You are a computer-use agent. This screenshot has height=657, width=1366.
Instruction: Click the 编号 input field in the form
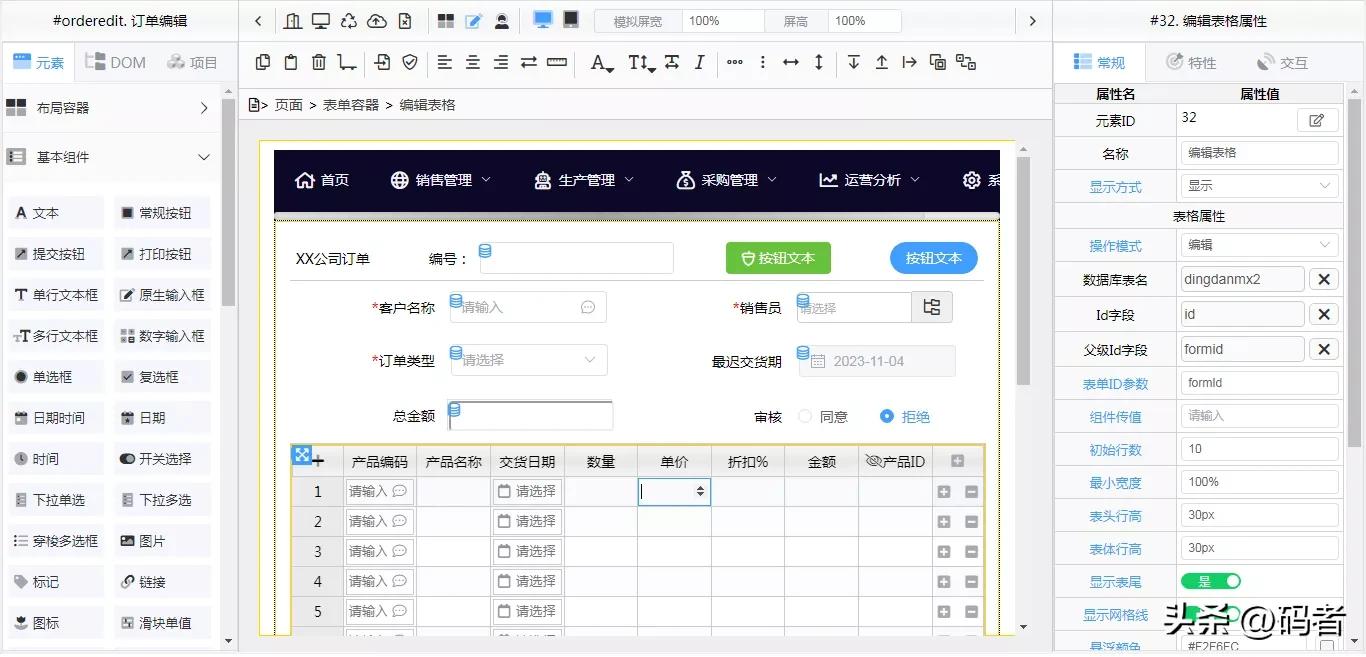(x=576, y=258)
